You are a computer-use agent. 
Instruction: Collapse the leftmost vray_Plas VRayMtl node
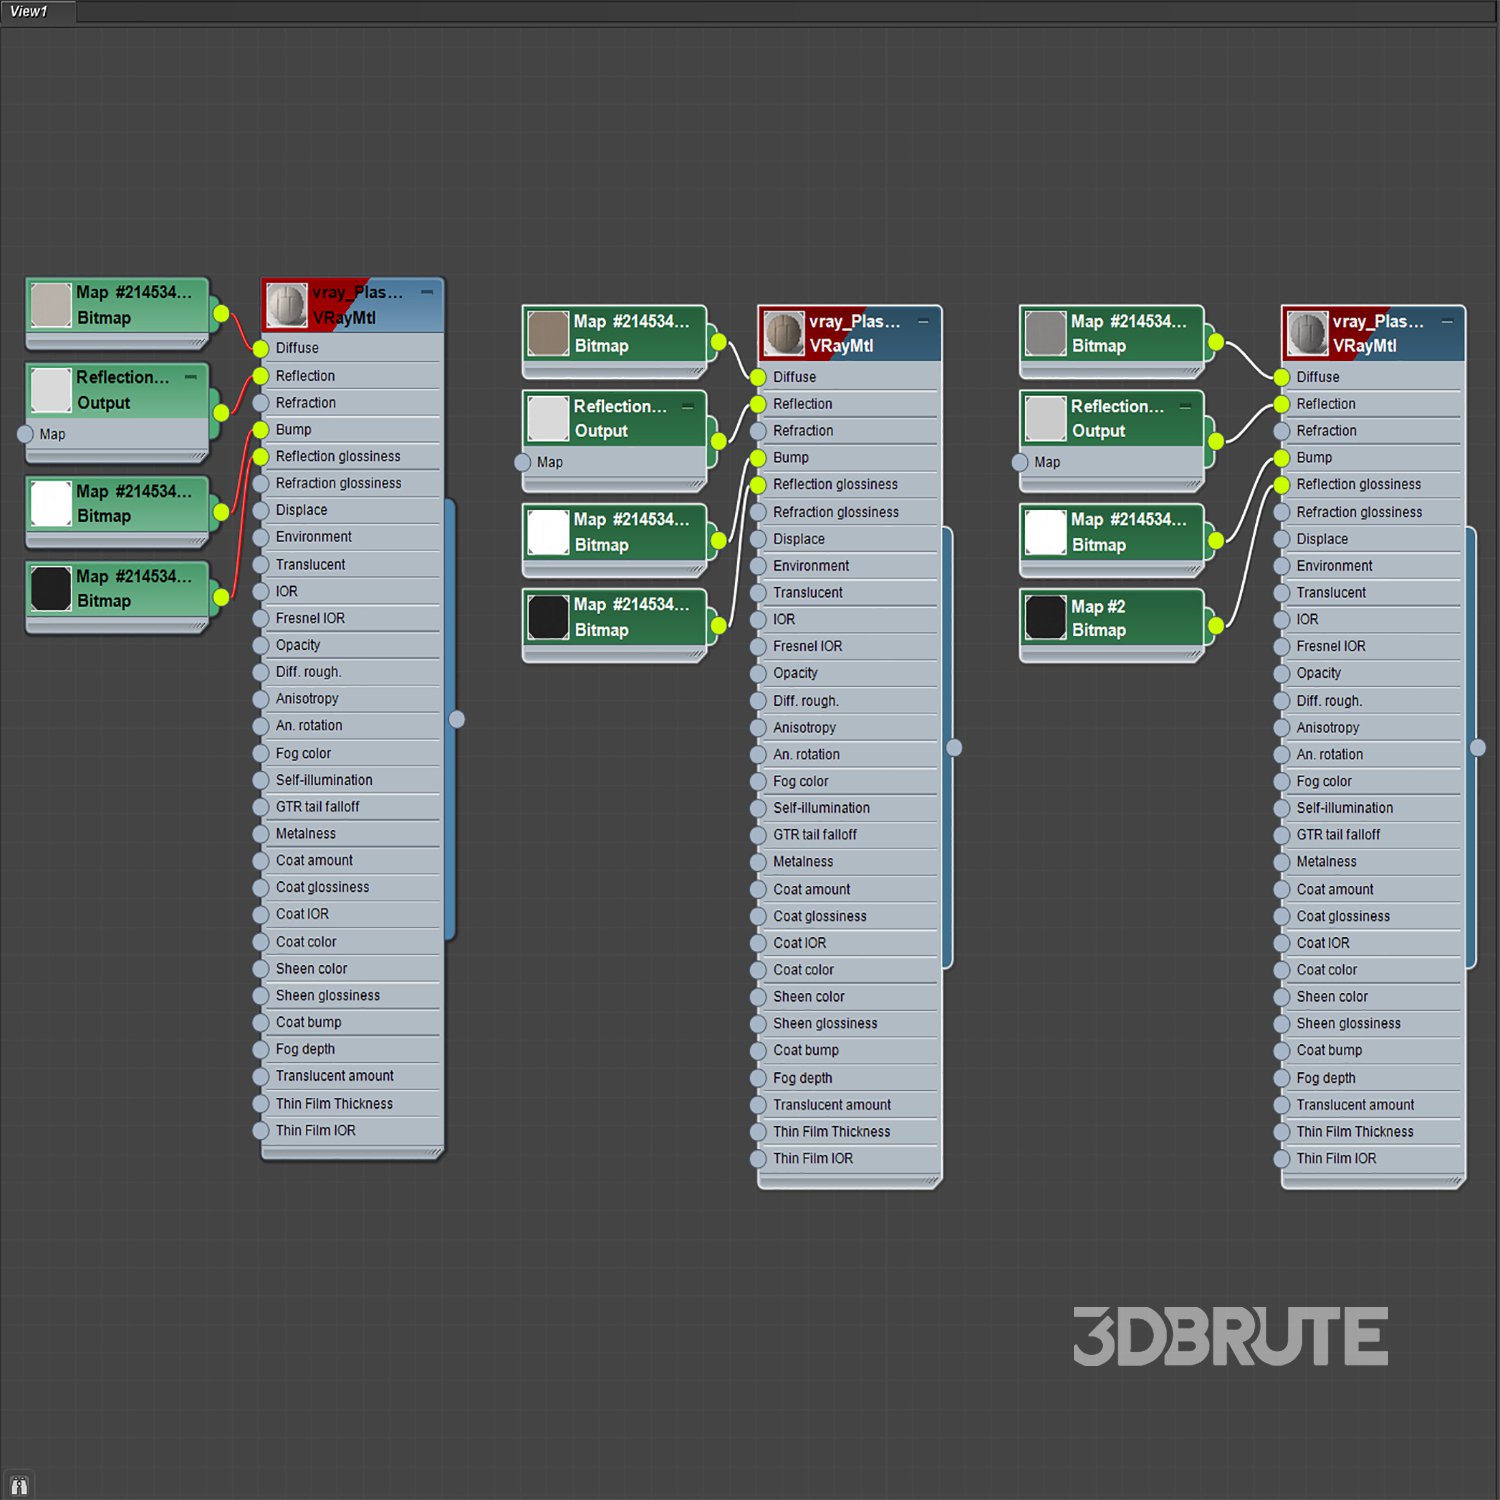[427, 292]
